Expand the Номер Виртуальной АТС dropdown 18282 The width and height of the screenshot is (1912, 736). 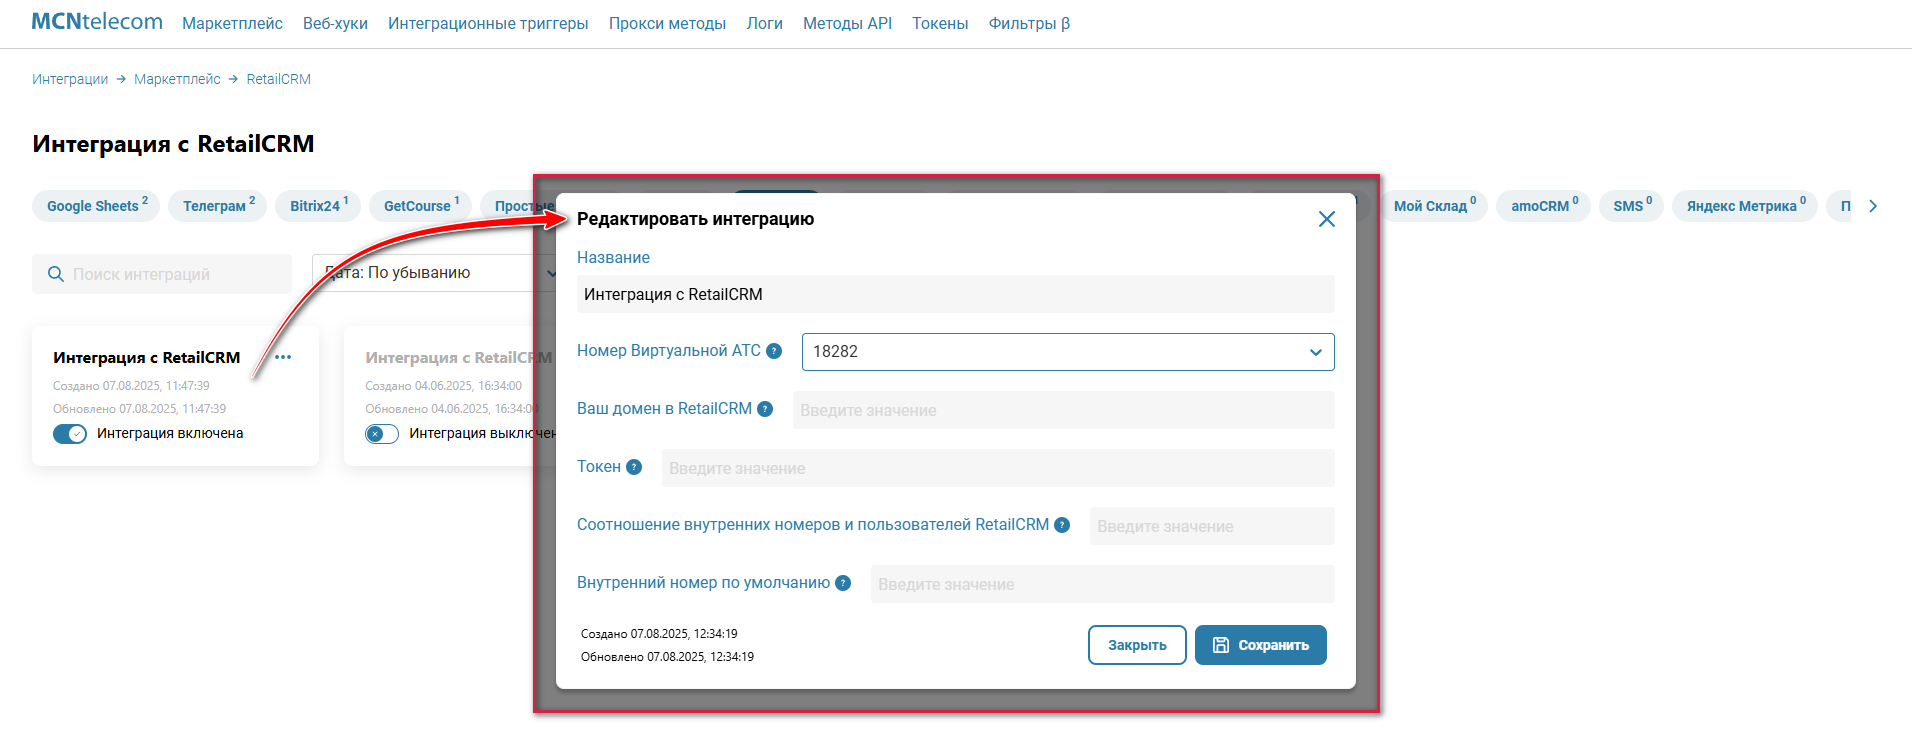pos(1068,352)
